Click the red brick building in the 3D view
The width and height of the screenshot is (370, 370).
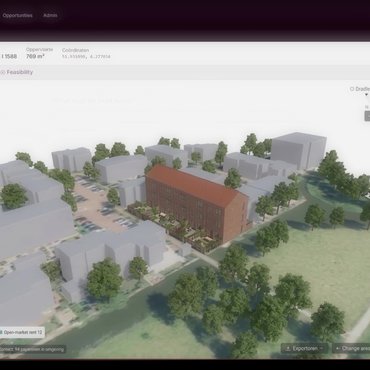click(x=197, y=203)
